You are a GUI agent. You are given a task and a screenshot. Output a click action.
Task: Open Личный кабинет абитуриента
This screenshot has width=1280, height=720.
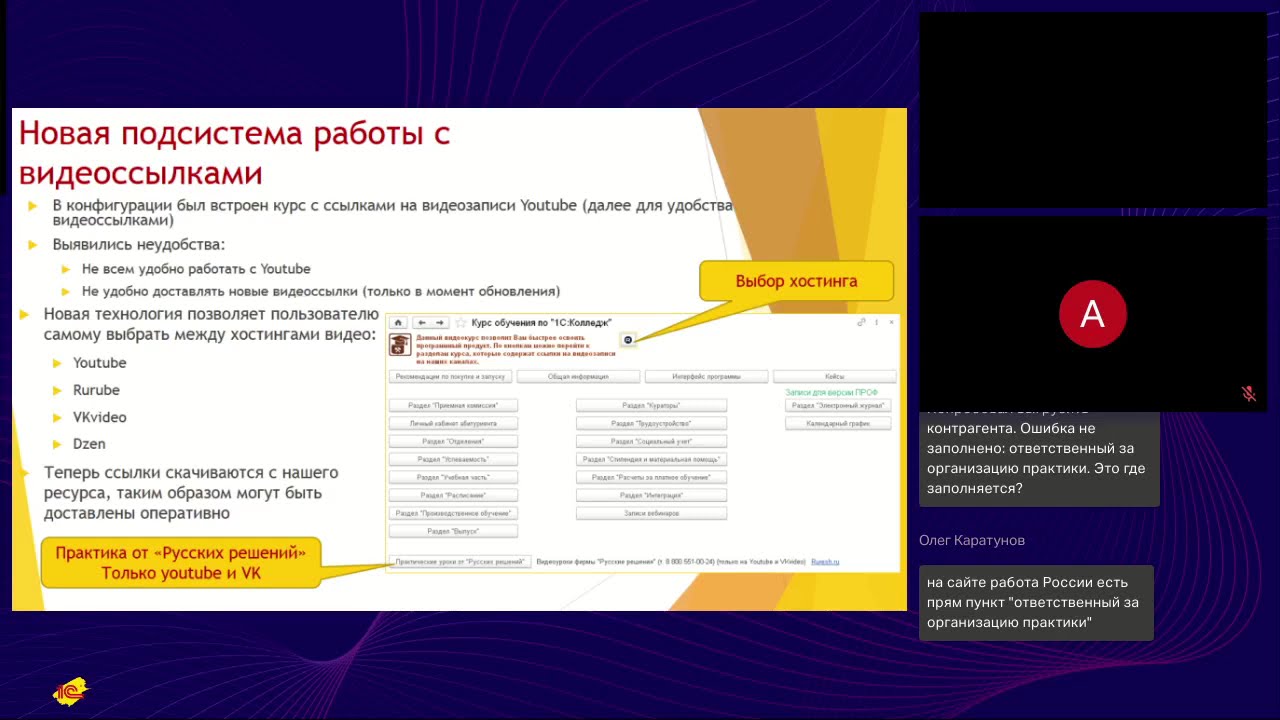pos(453,423)
